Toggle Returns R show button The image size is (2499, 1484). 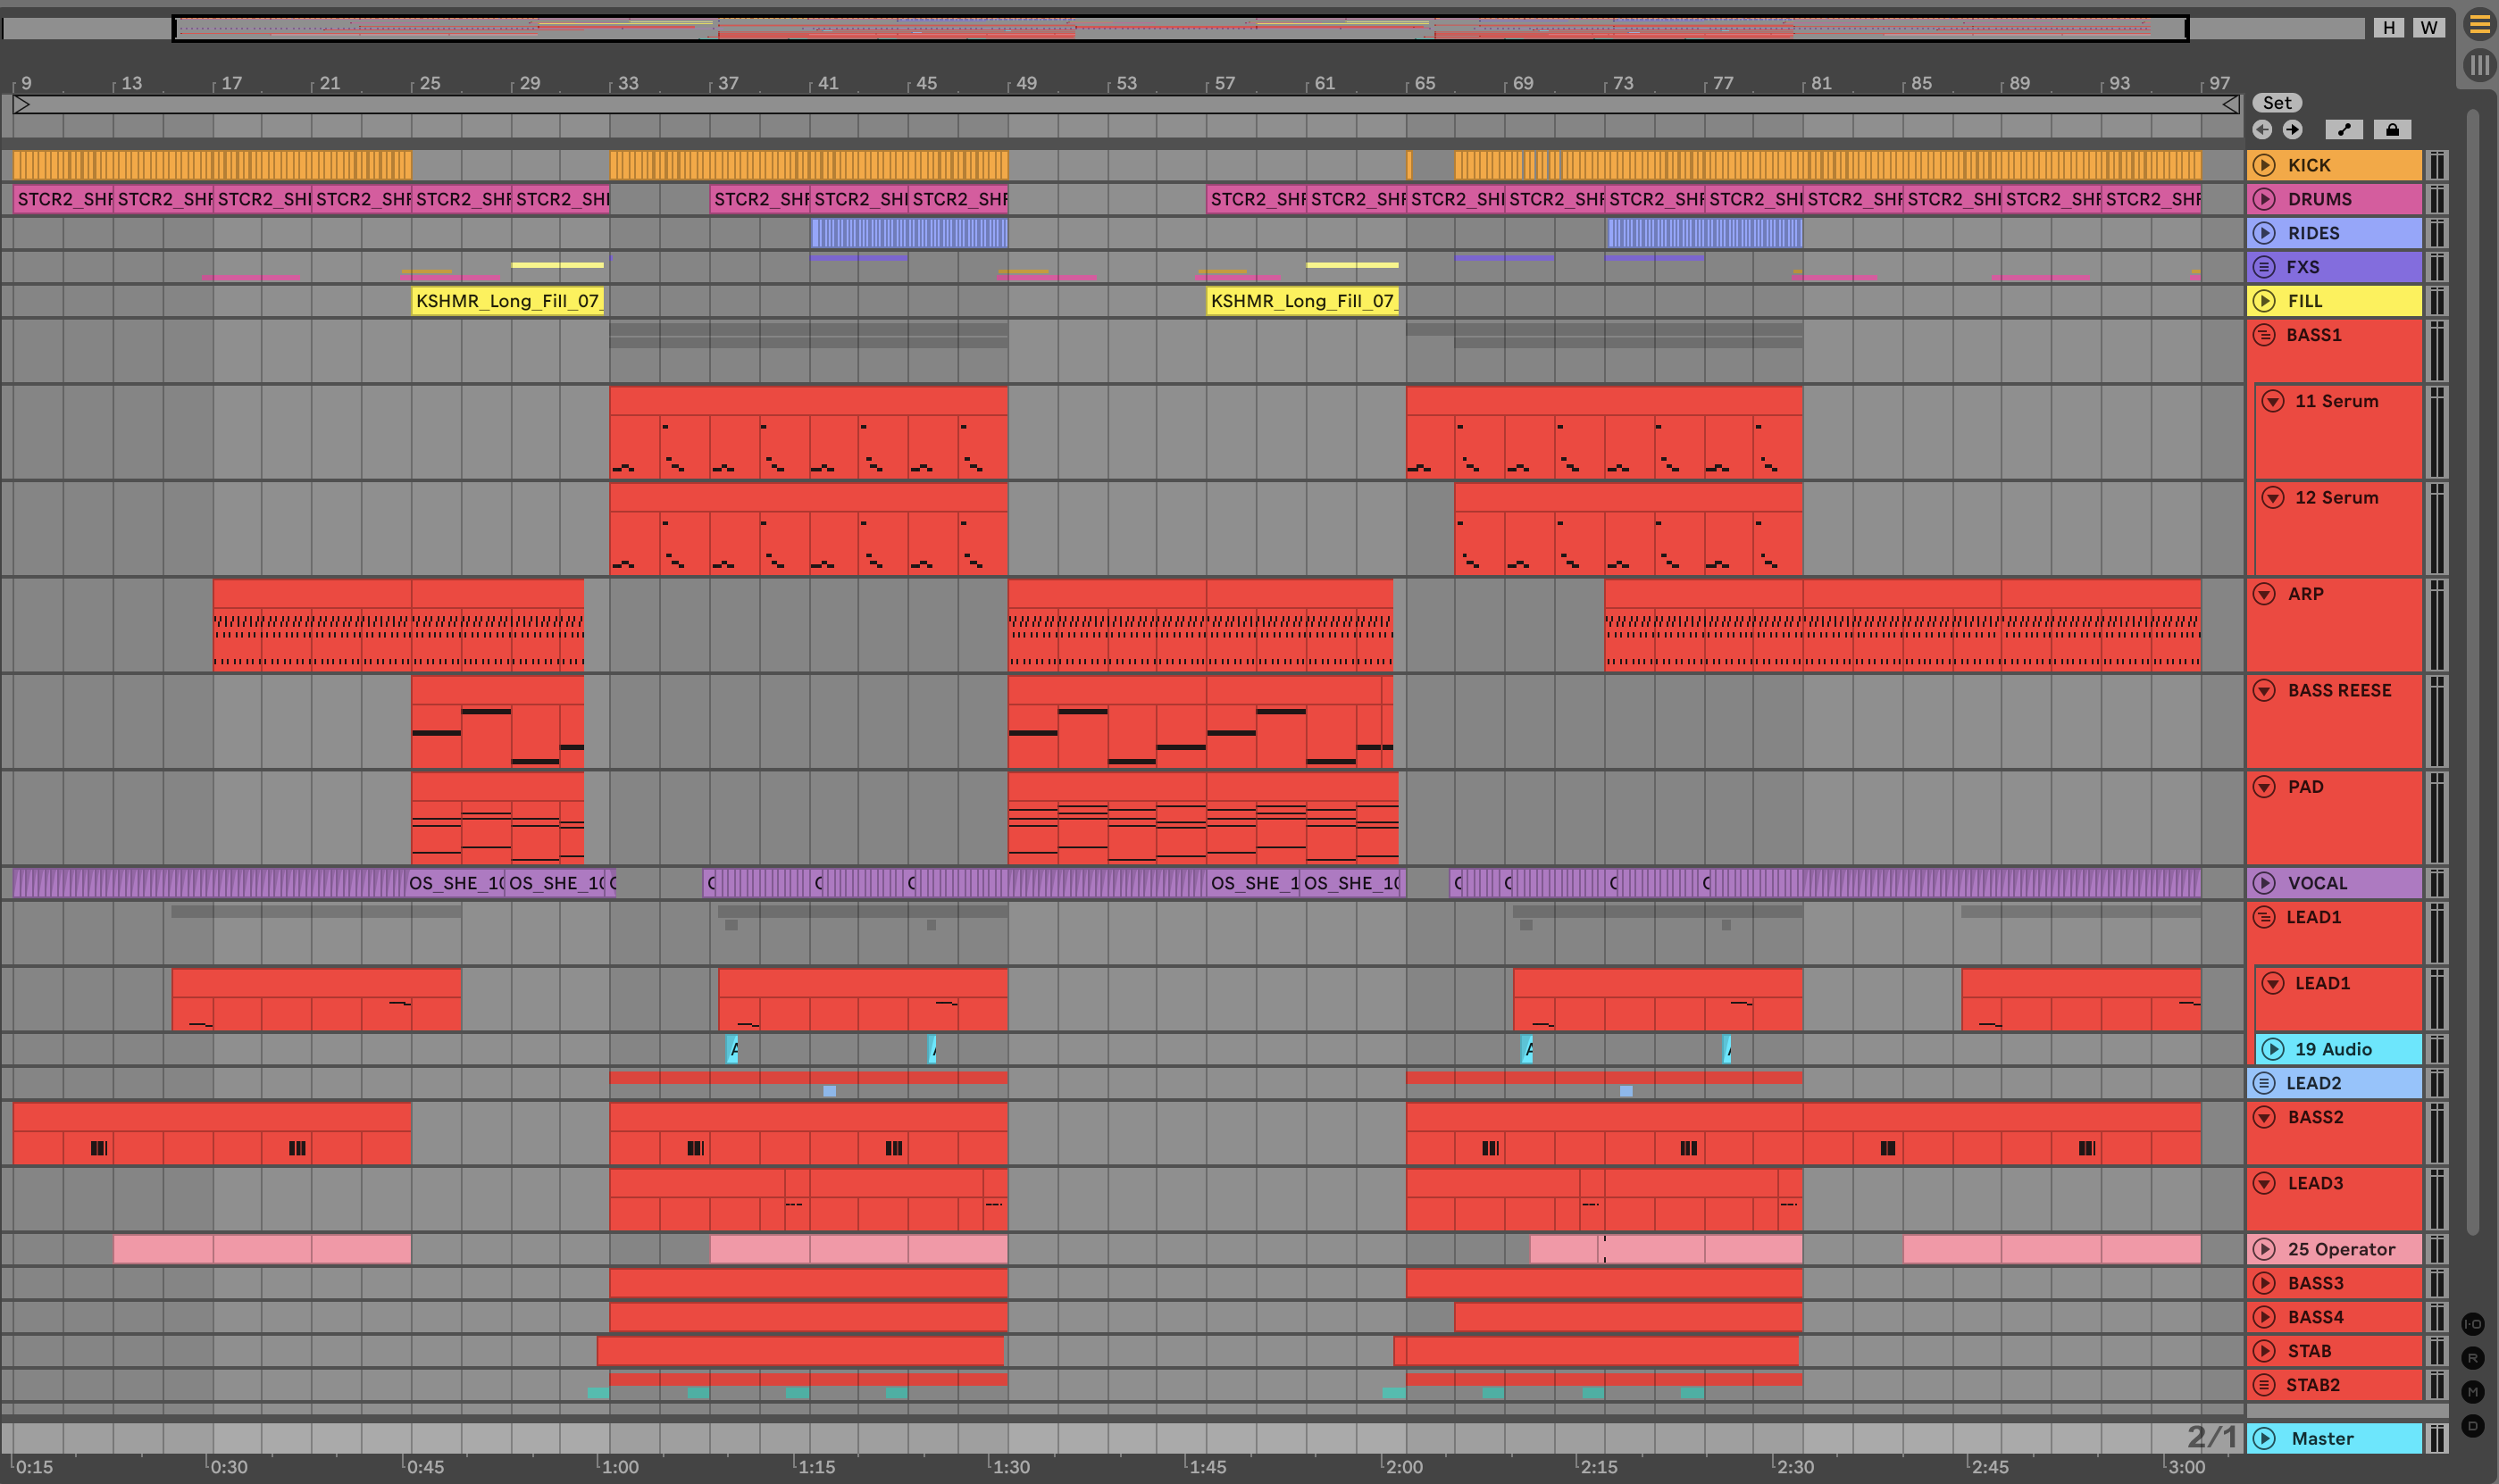(2472, 1358)
